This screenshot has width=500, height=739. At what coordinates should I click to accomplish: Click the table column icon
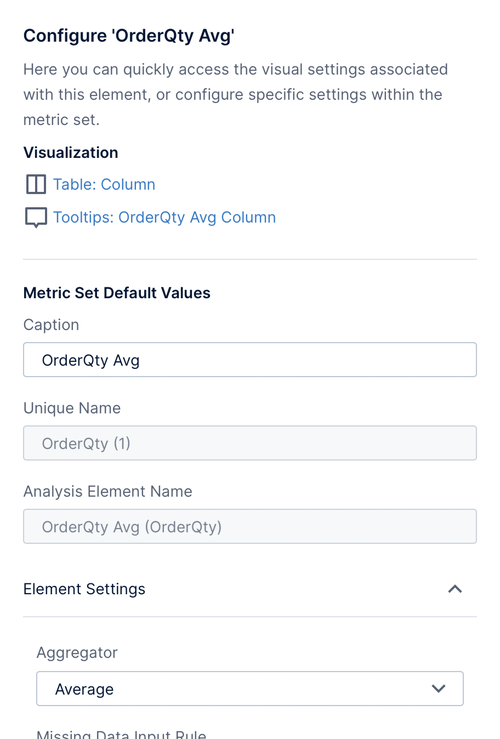36,184
